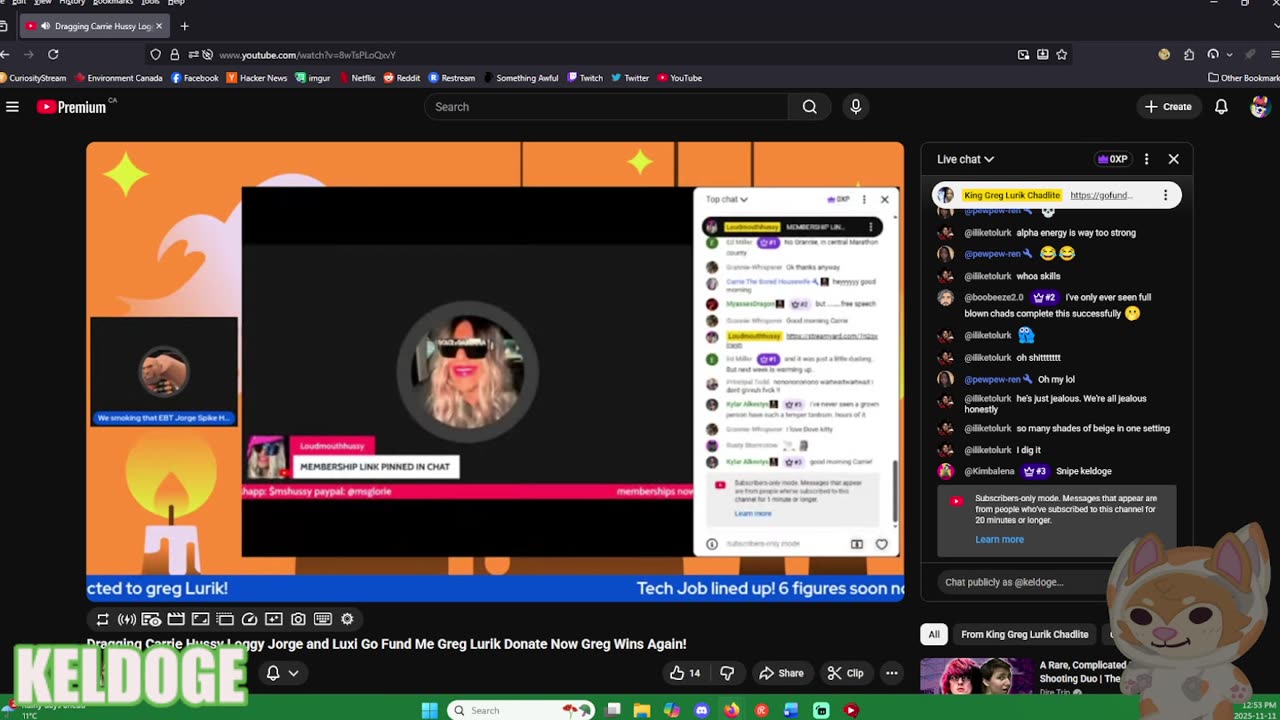Open the enhancer settings gear icon
The width and height of the screenshot is (1280, 720).
click(347, 619)
